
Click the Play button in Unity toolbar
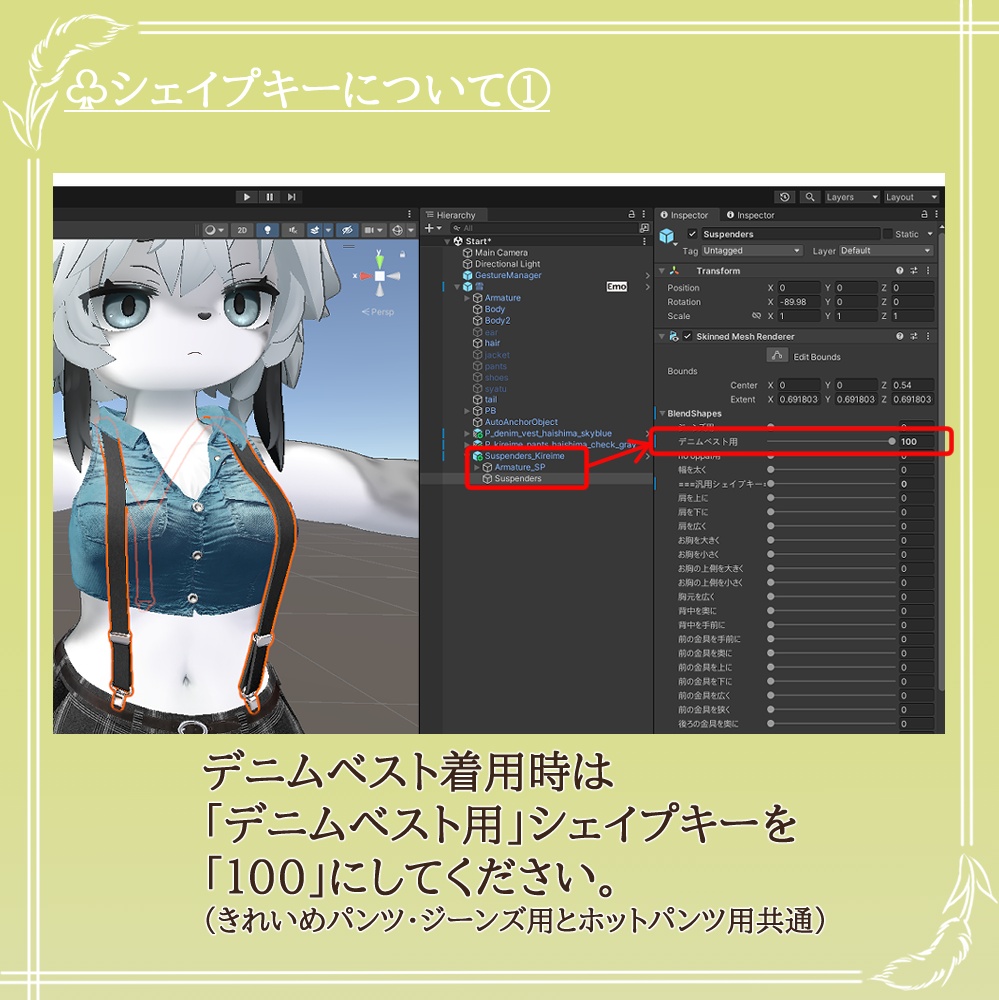[x=247, y=197]
